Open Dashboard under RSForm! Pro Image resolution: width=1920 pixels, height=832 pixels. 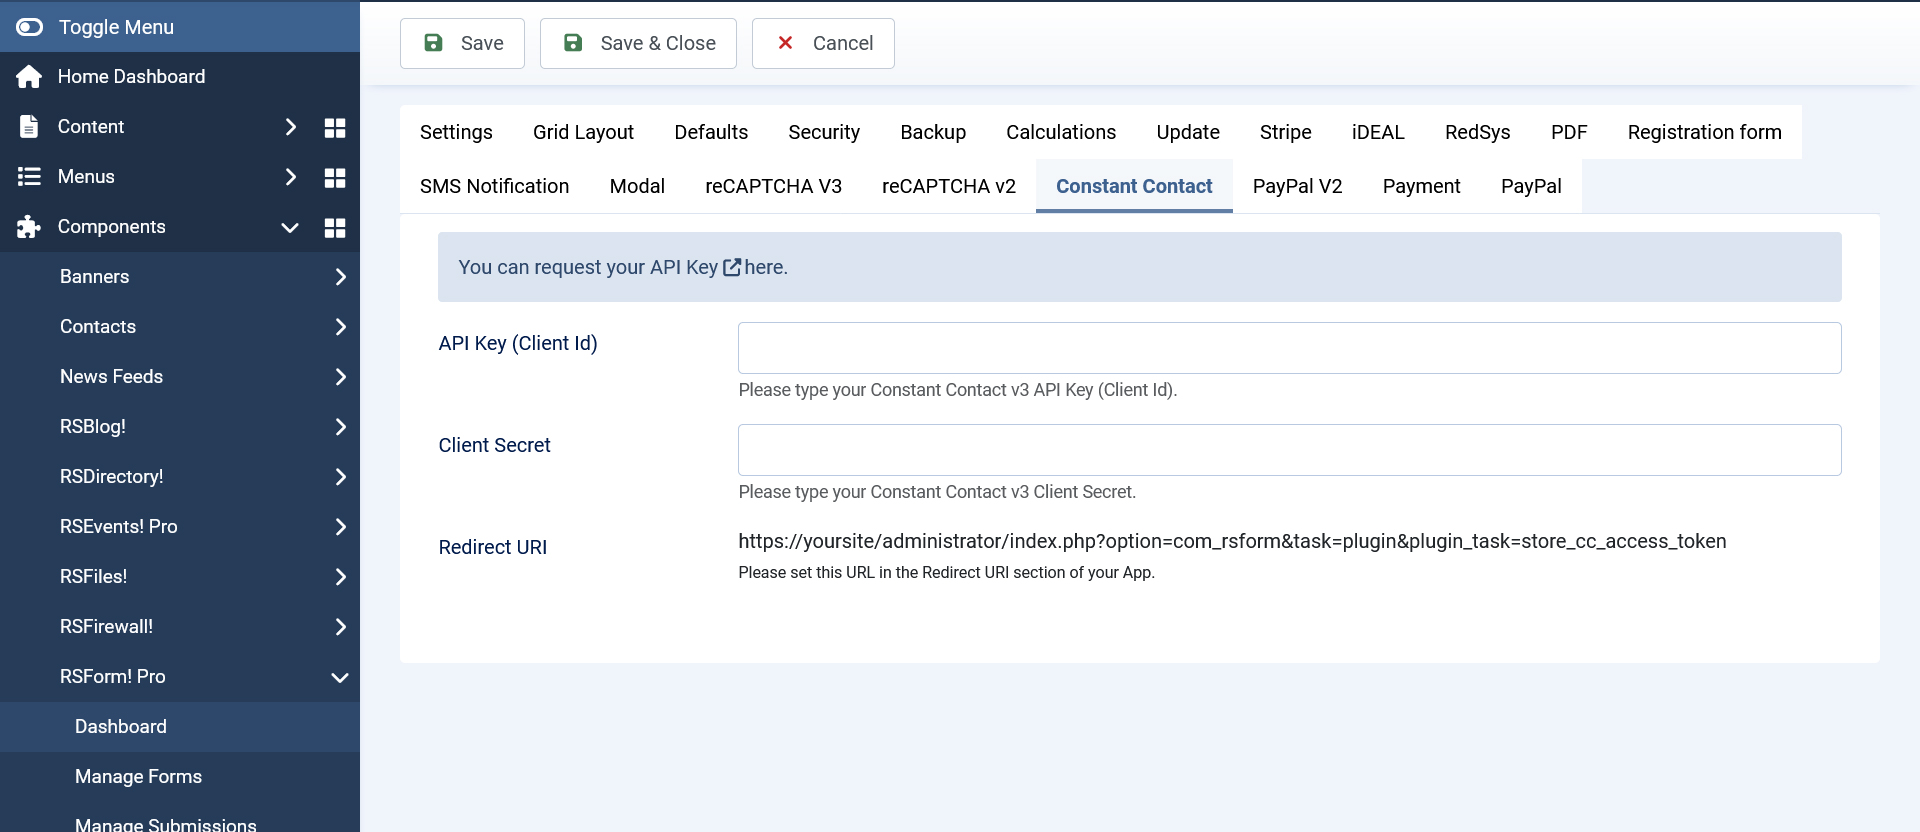[180, 727]
